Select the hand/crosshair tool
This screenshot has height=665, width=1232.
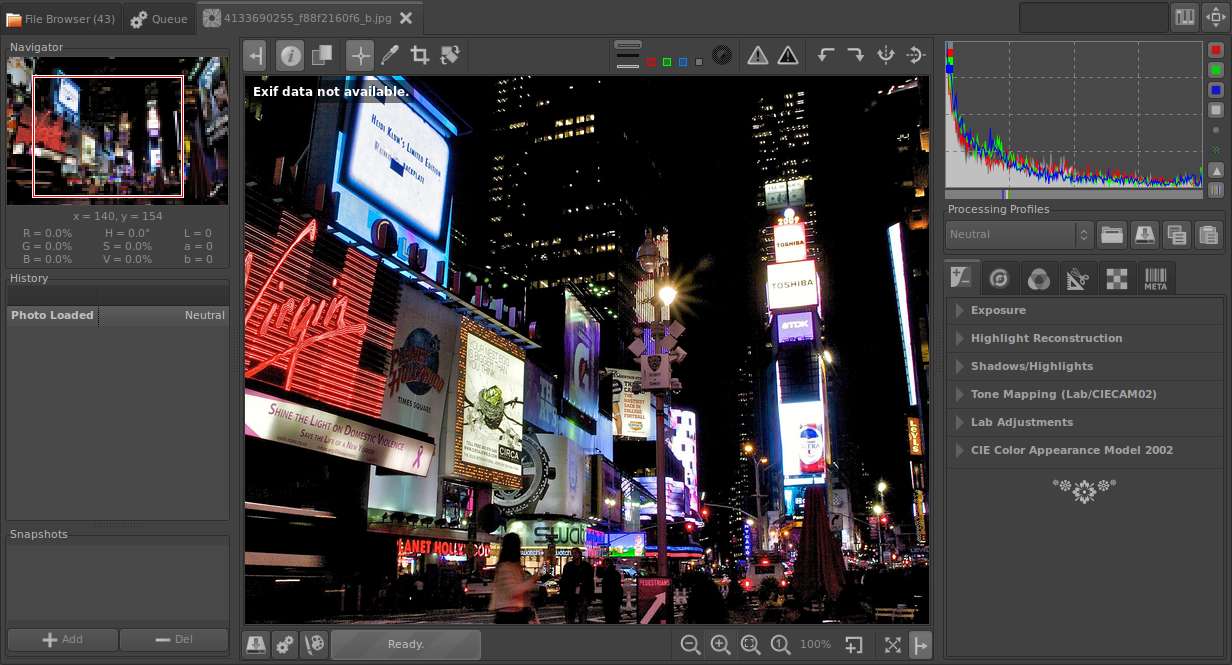point(360,56)
